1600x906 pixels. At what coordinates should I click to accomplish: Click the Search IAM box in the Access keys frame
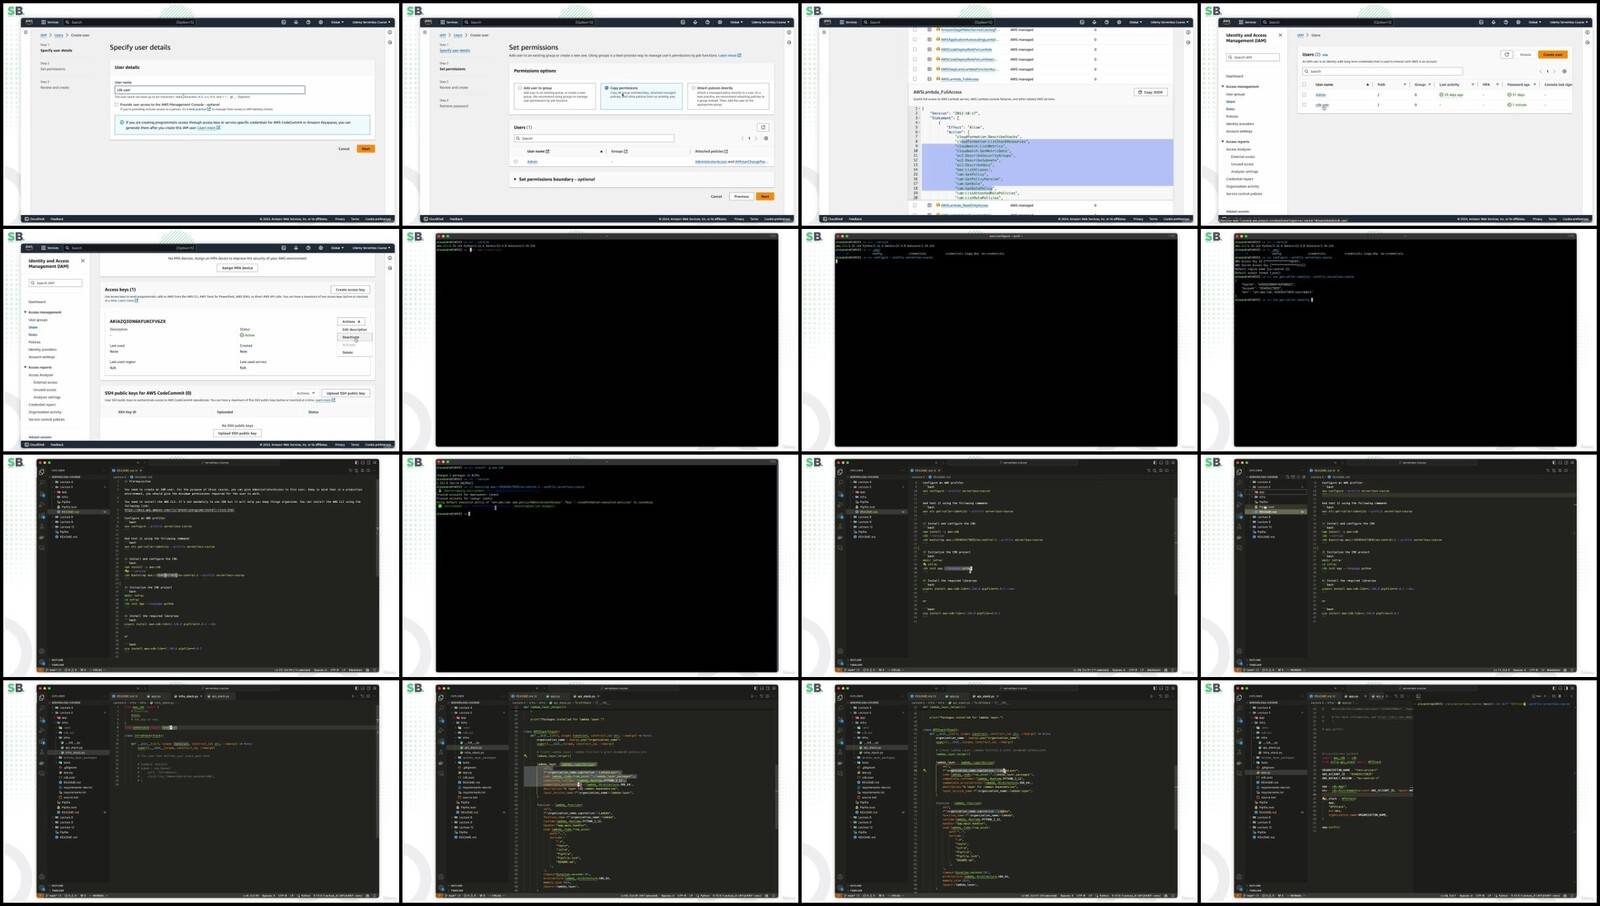(x=55, y=283)
